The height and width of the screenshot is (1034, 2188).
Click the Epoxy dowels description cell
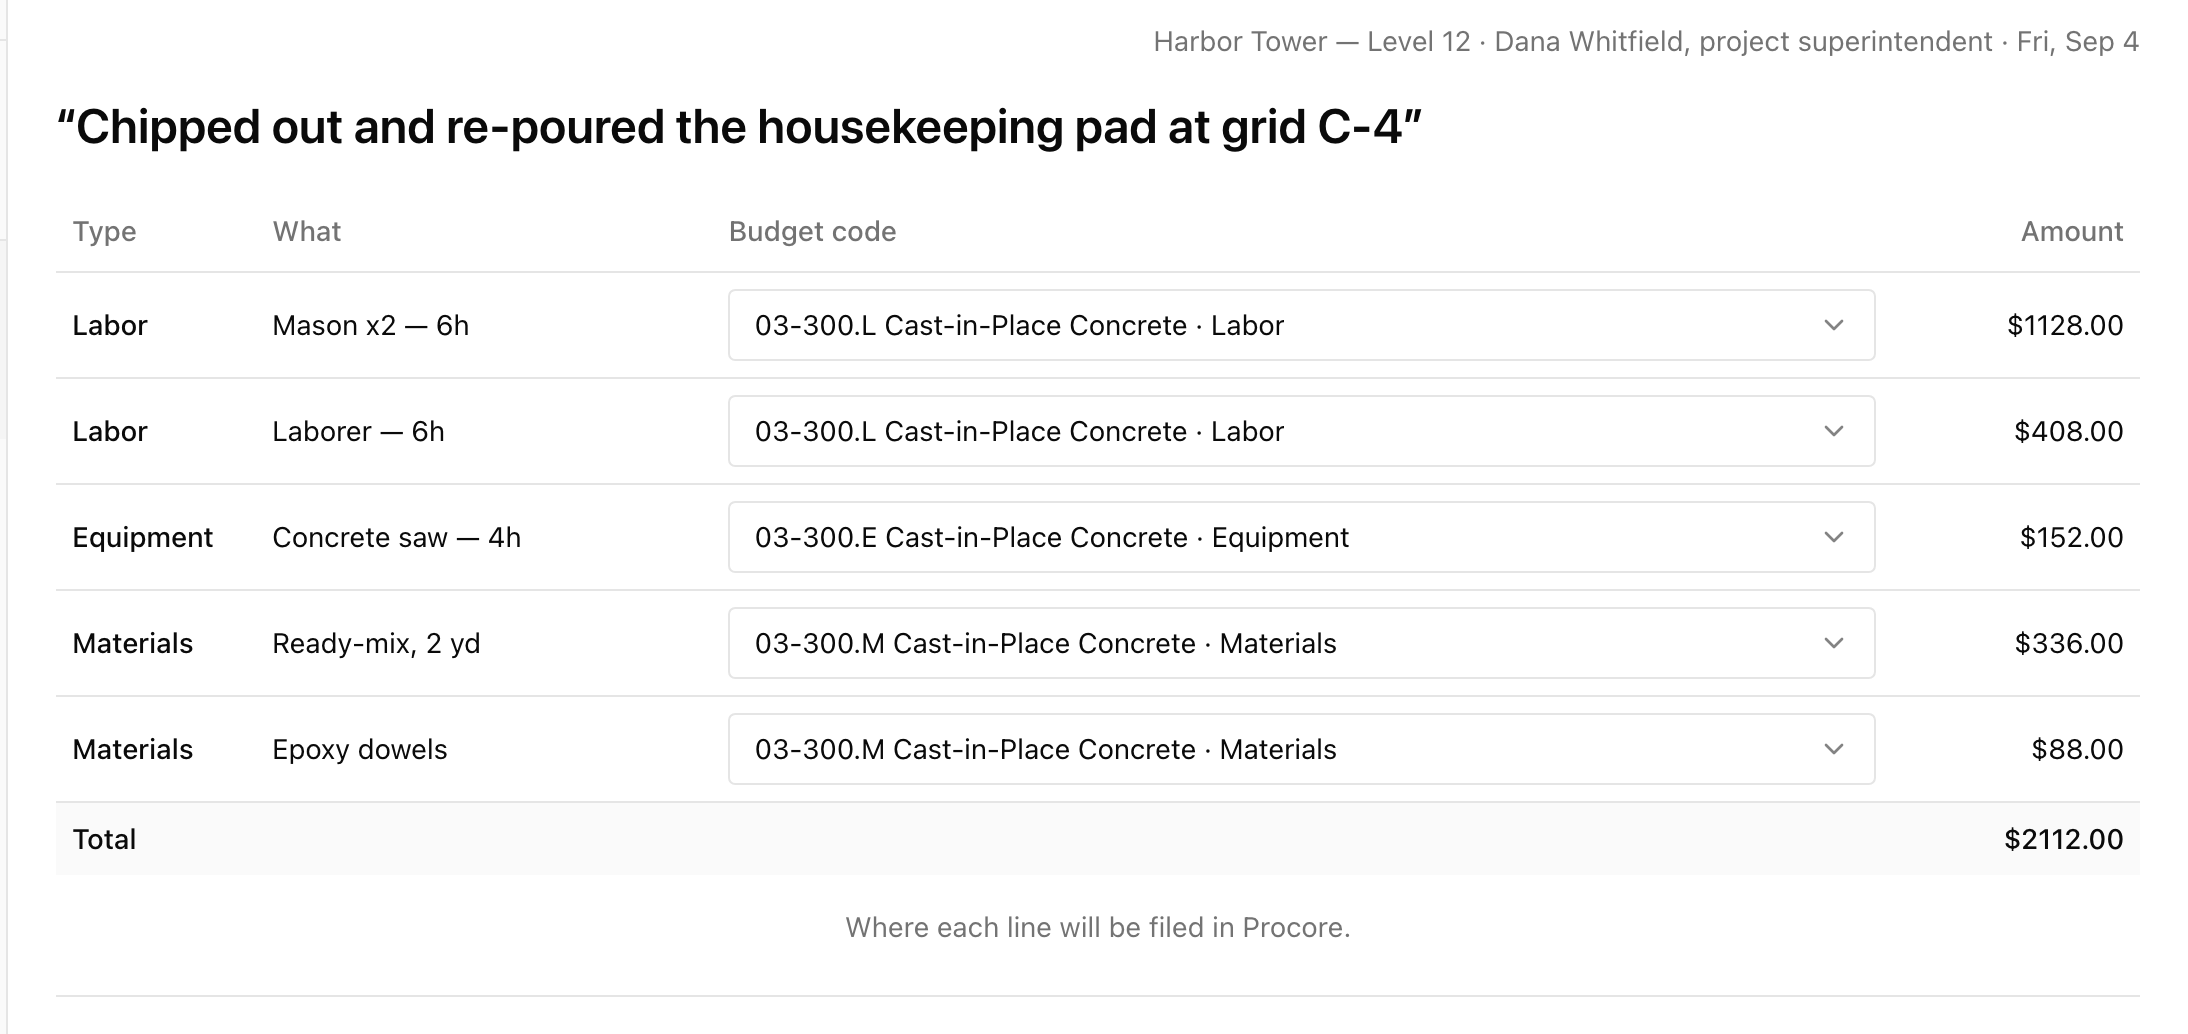coord(360,749)
